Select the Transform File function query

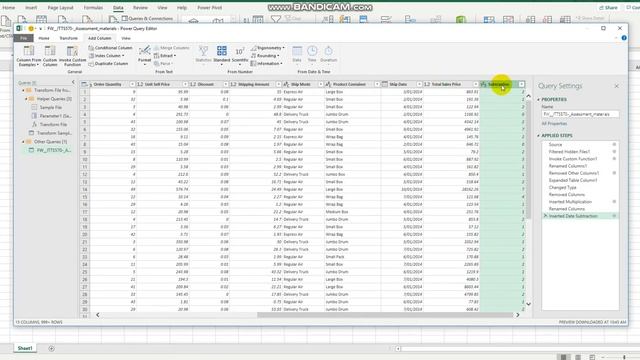coord(49,124)
